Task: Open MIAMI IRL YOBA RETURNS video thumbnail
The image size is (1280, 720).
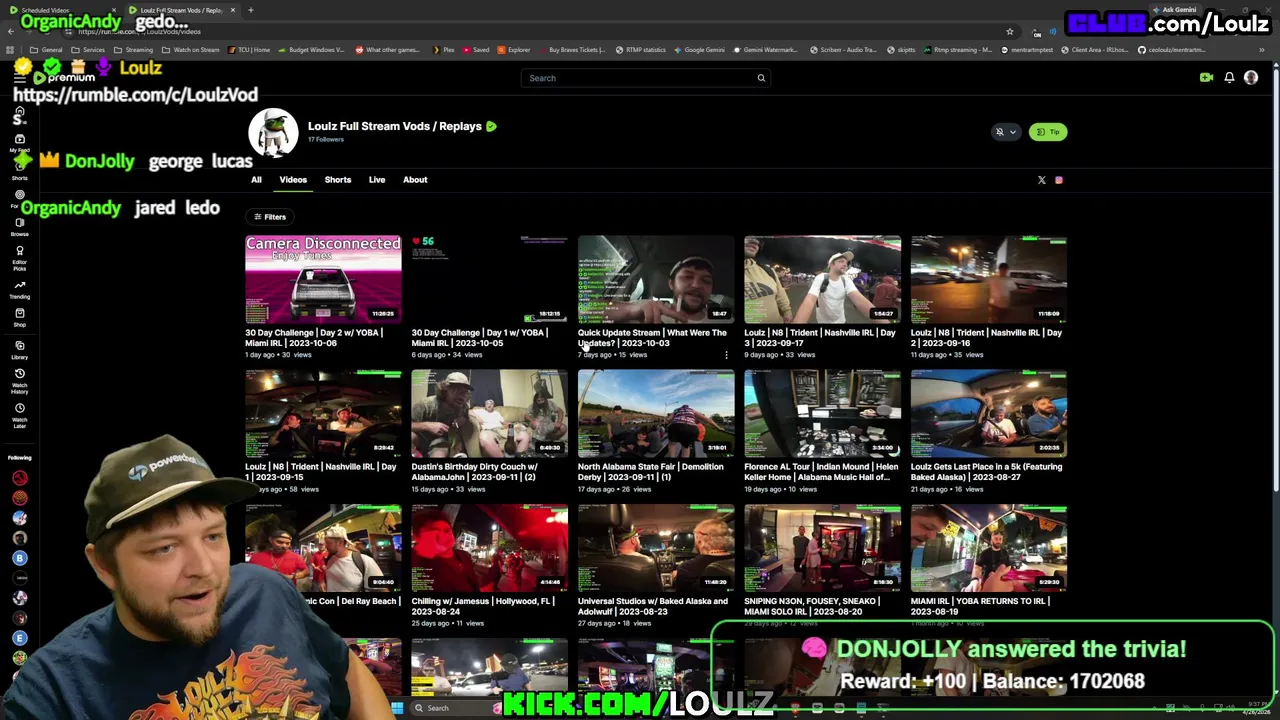Action: coord(989,548)
